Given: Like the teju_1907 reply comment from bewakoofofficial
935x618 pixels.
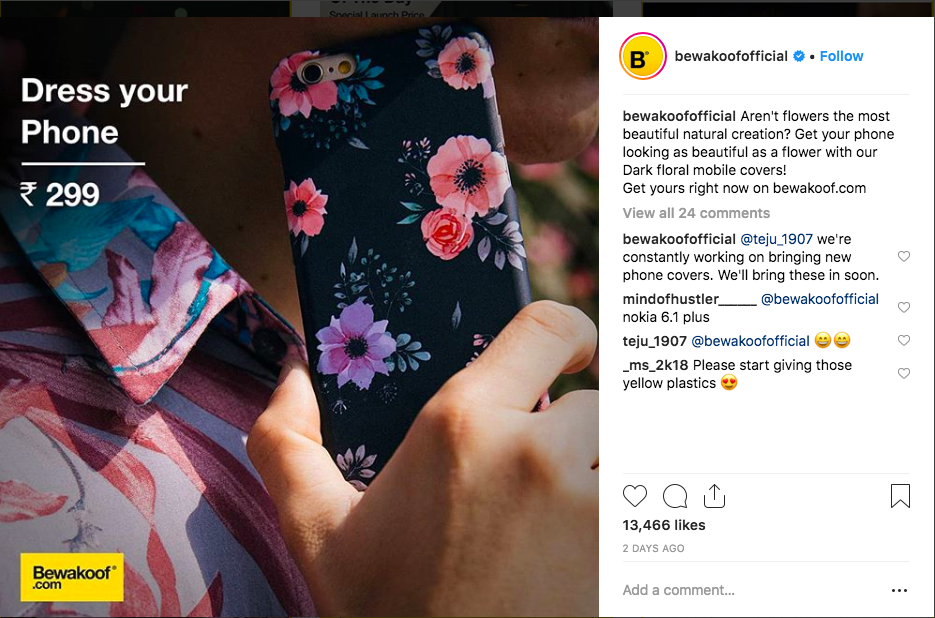Looking at the screenshot, I should 904,256.
